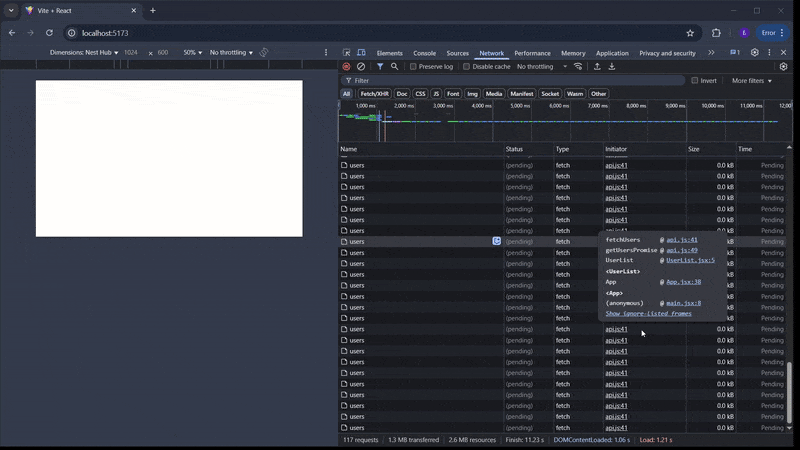Open network conditions wifi icon
Screen dimensions: 800x450
tap(577, 67)
